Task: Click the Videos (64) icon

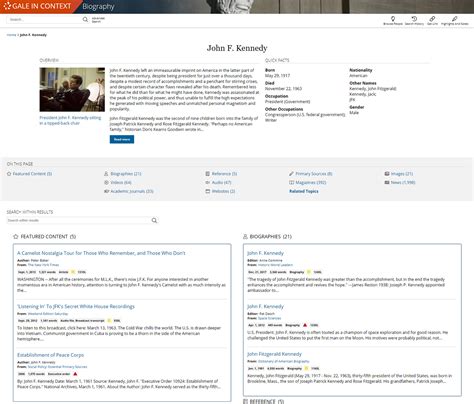Action: pyautogui.click(x=106, y=182)
